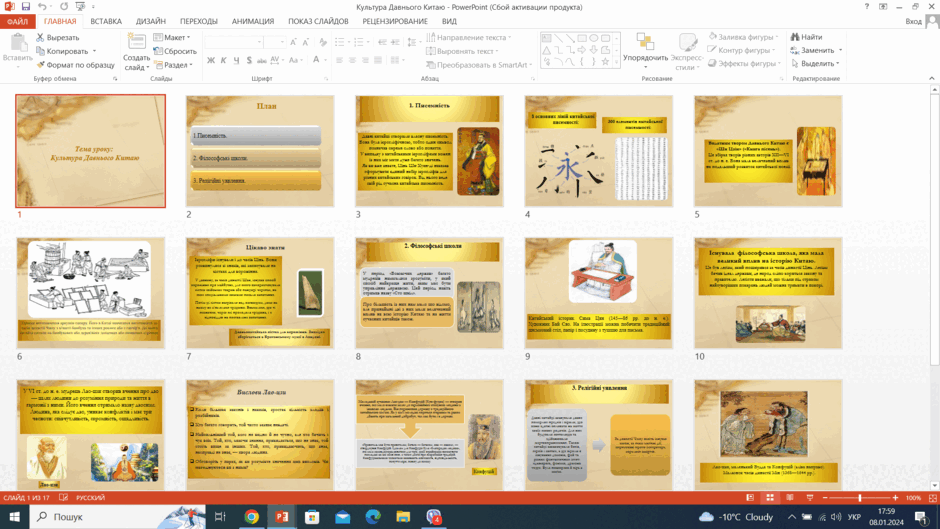The width and height of the screenshot is (940, 529).
Task: Select slide 8 Філософські школи thumbnail
Action: pyautogui.click(x=429, y=293)
